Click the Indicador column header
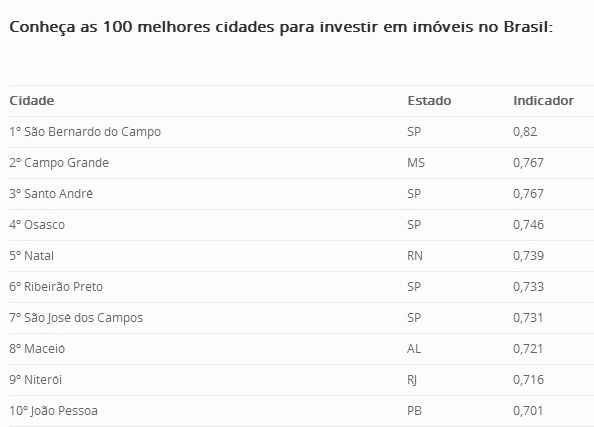The width and height of the screenshot is (594, 427). 543,101
